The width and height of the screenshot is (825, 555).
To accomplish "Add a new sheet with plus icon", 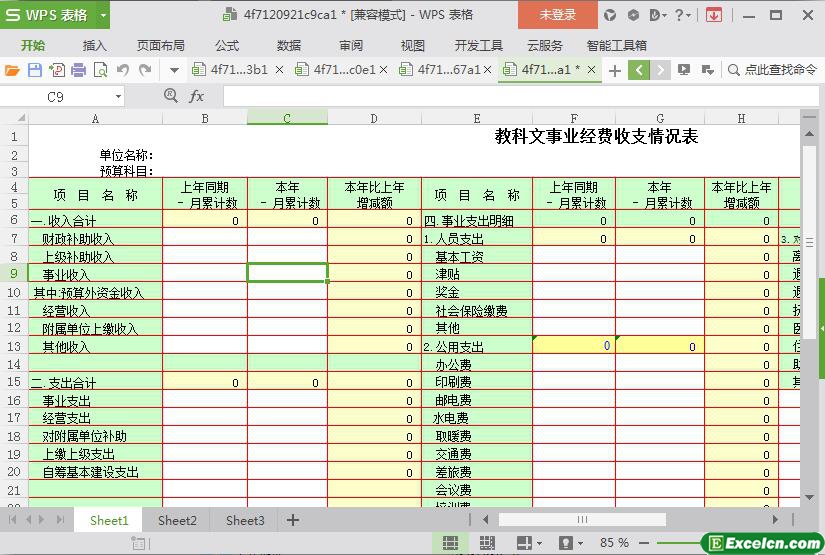I will 293,520.
